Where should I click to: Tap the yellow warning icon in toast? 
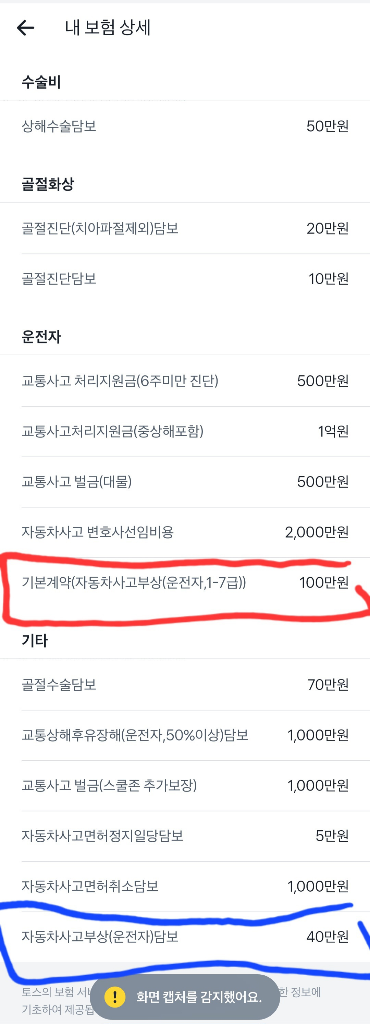115,997
